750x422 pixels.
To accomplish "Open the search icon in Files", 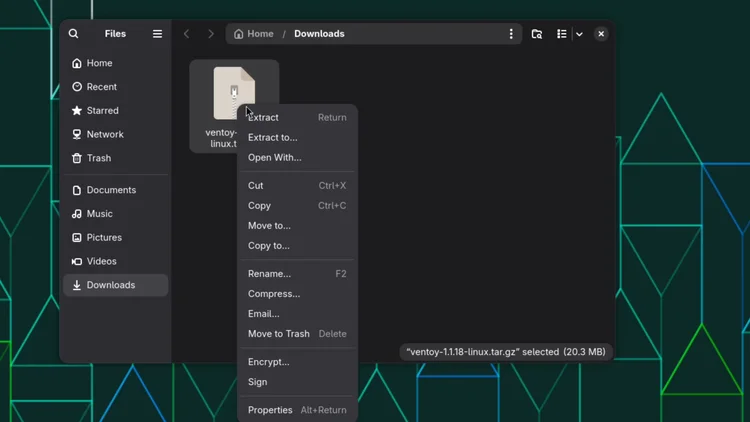I will (73, 33).
